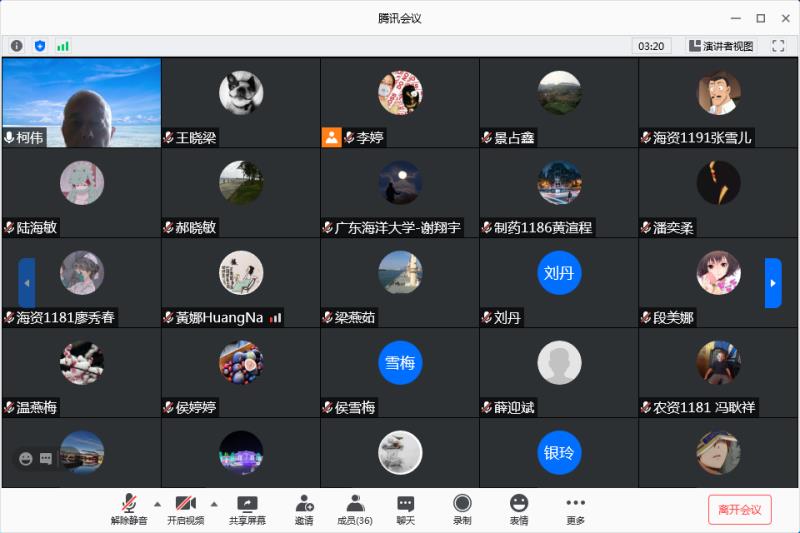Viewport: 800px width, 533px height.
Task: Start recording with the 录制 button
Action: tap(462, 510)
